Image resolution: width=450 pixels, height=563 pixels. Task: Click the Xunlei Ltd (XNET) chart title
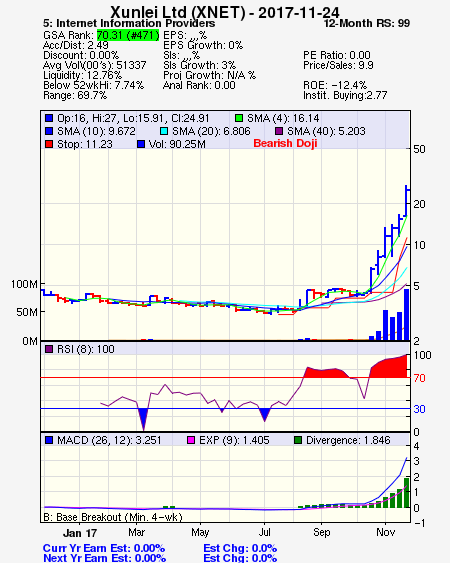(225, 13)
